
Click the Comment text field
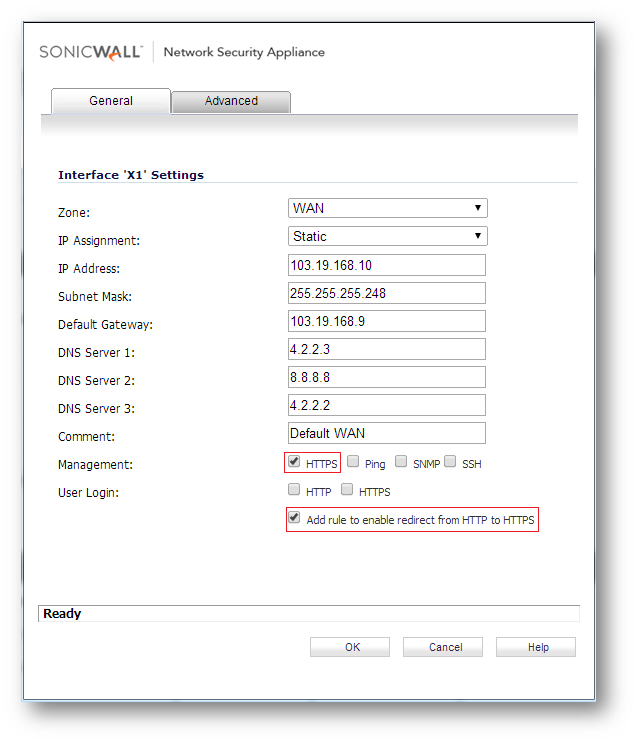coord(386,433)
